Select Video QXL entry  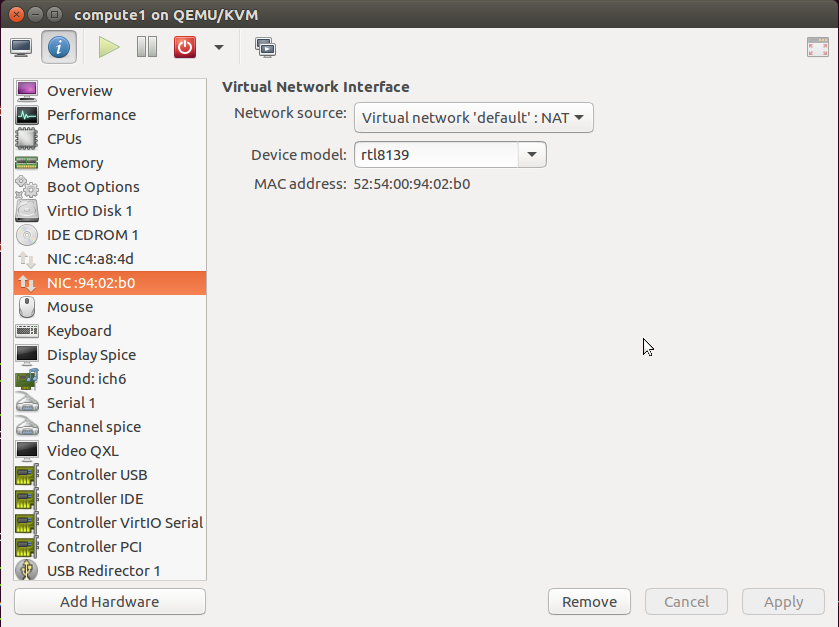point(110,451)
